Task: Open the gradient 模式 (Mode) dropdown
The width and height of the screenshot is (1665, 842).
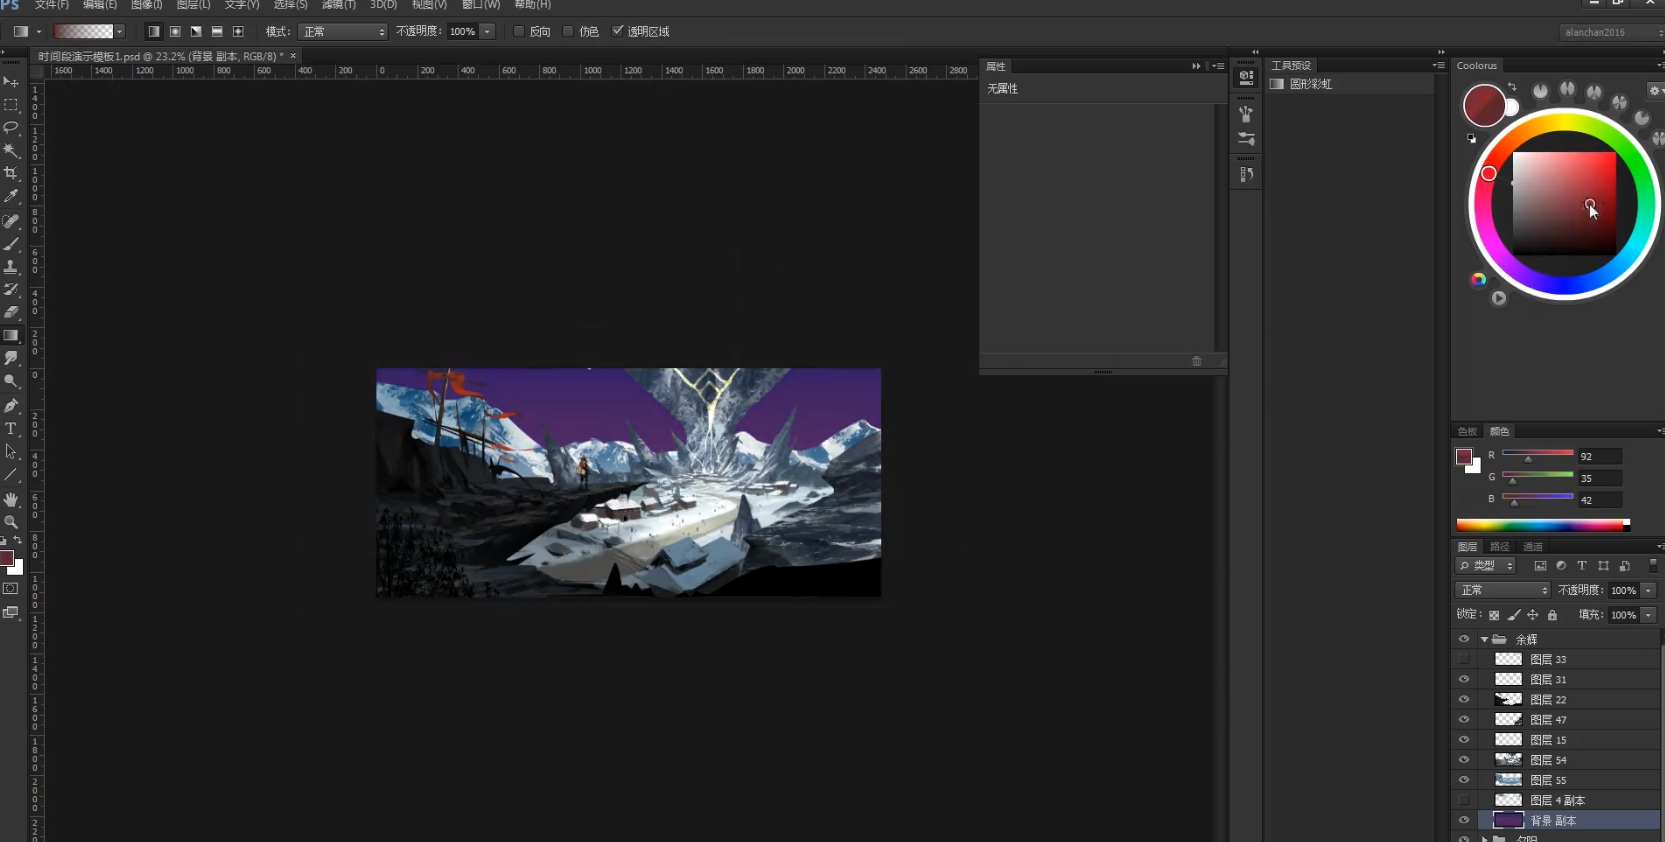Action: click(x=343, y=32)
